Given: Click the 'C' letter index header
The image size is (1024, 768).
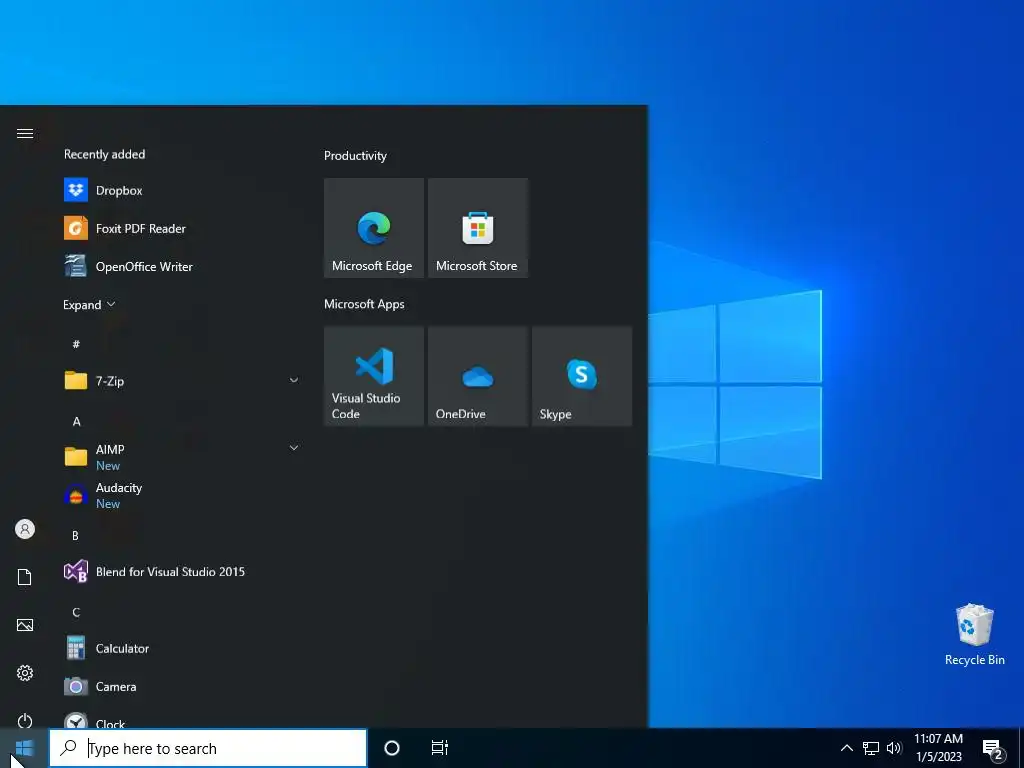Looking at the screenshot, I should [76, 612].
